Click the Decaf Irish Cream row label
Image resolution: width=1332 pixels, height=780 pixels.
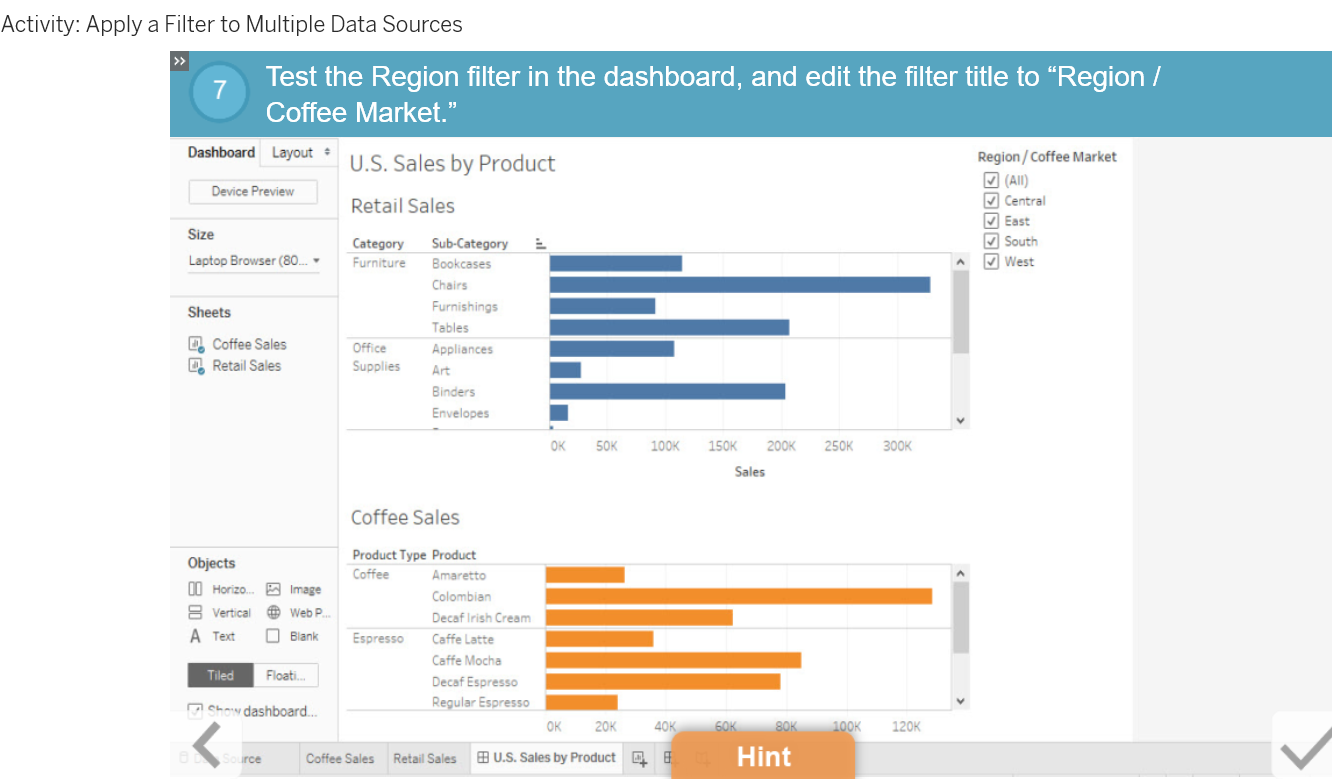[481, 618]
